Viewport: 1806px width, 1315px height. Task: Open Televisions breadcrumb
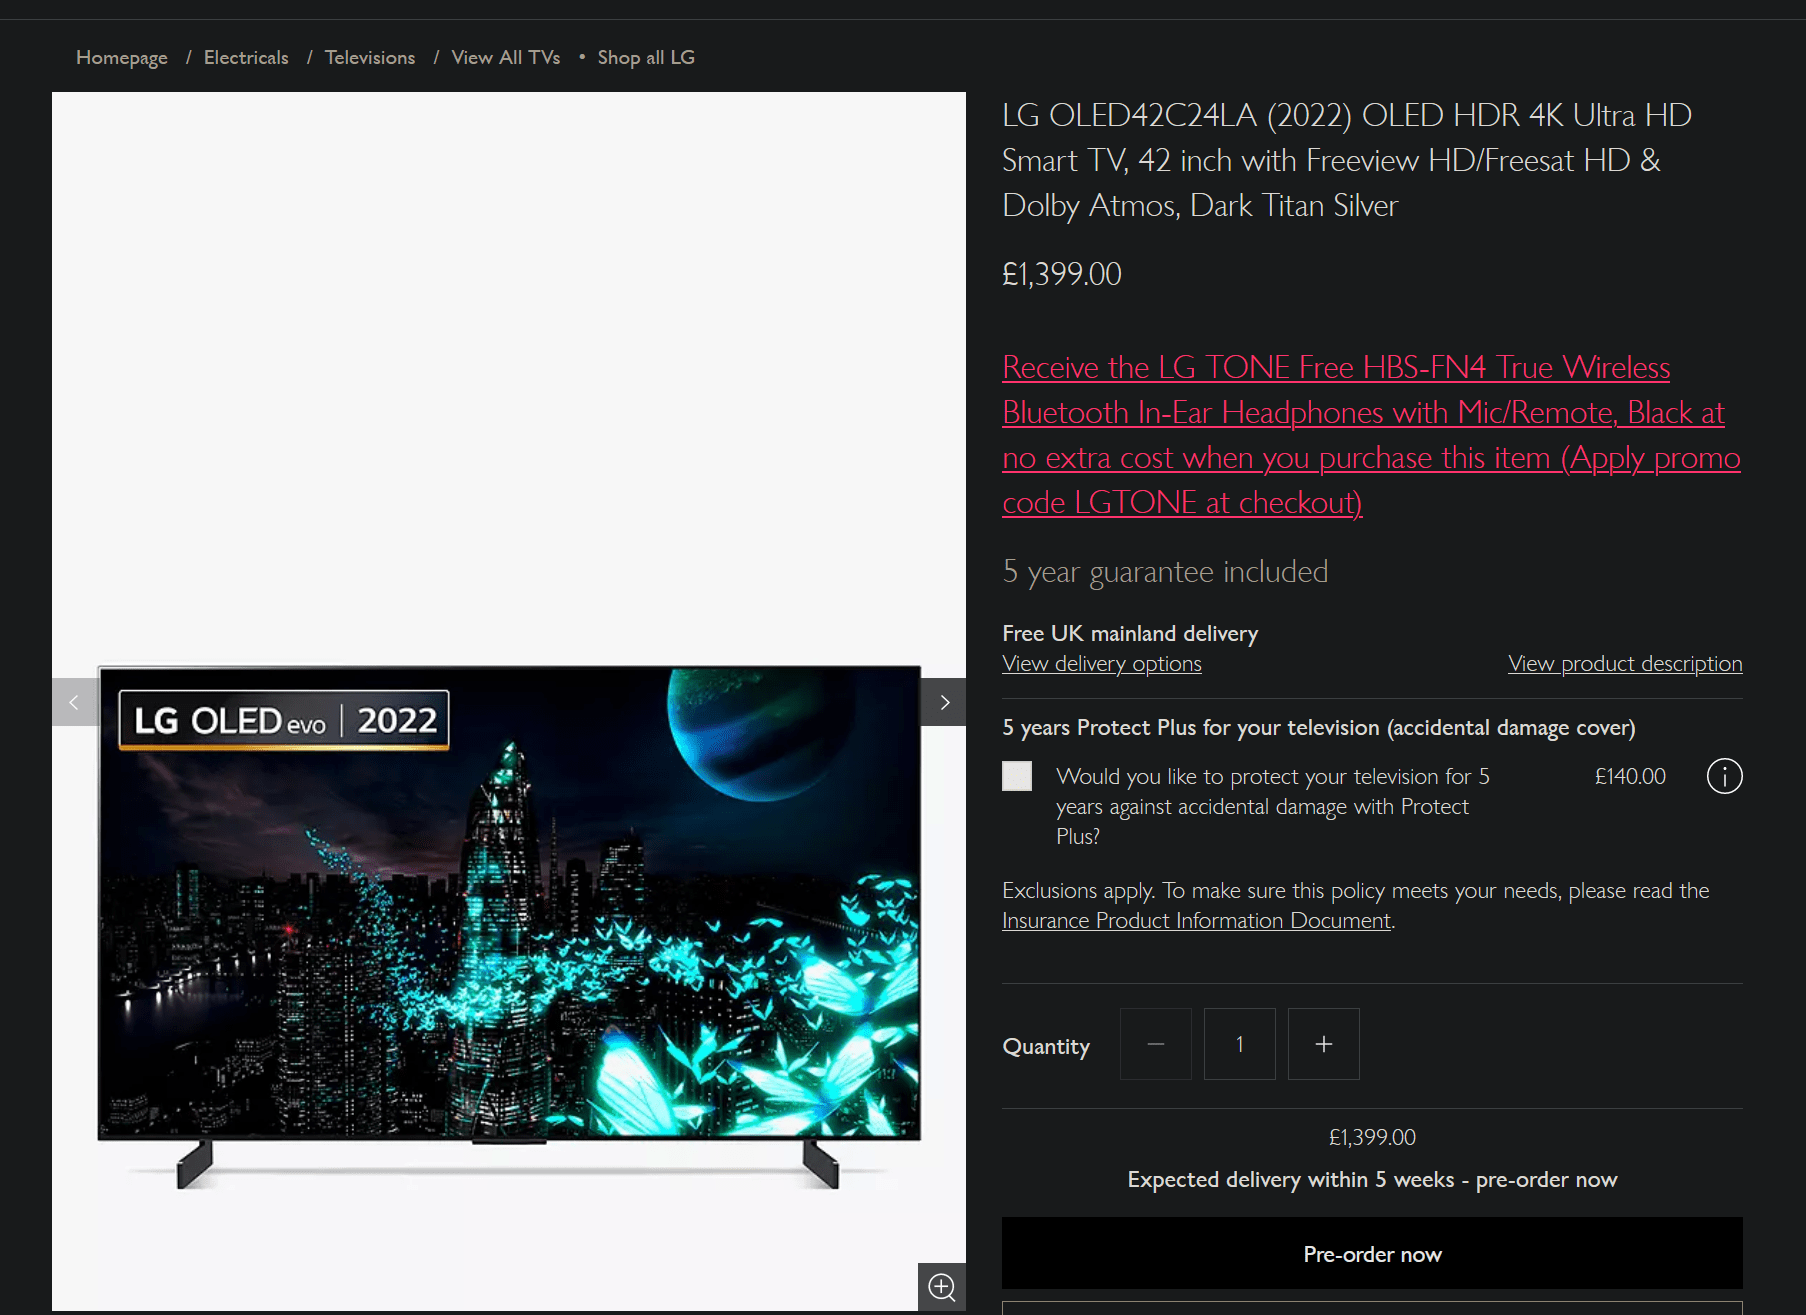(370, 57)
